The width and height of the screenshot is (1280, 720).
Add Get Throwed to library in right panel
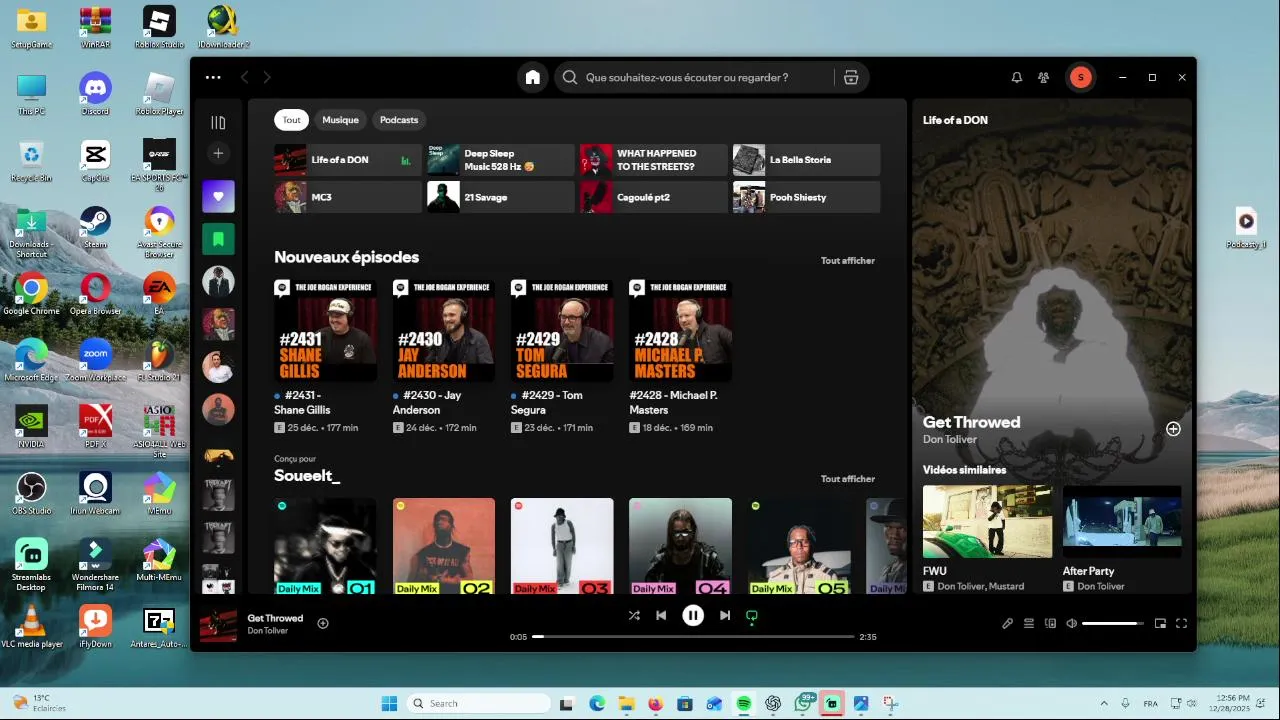tap(1173, 429)
